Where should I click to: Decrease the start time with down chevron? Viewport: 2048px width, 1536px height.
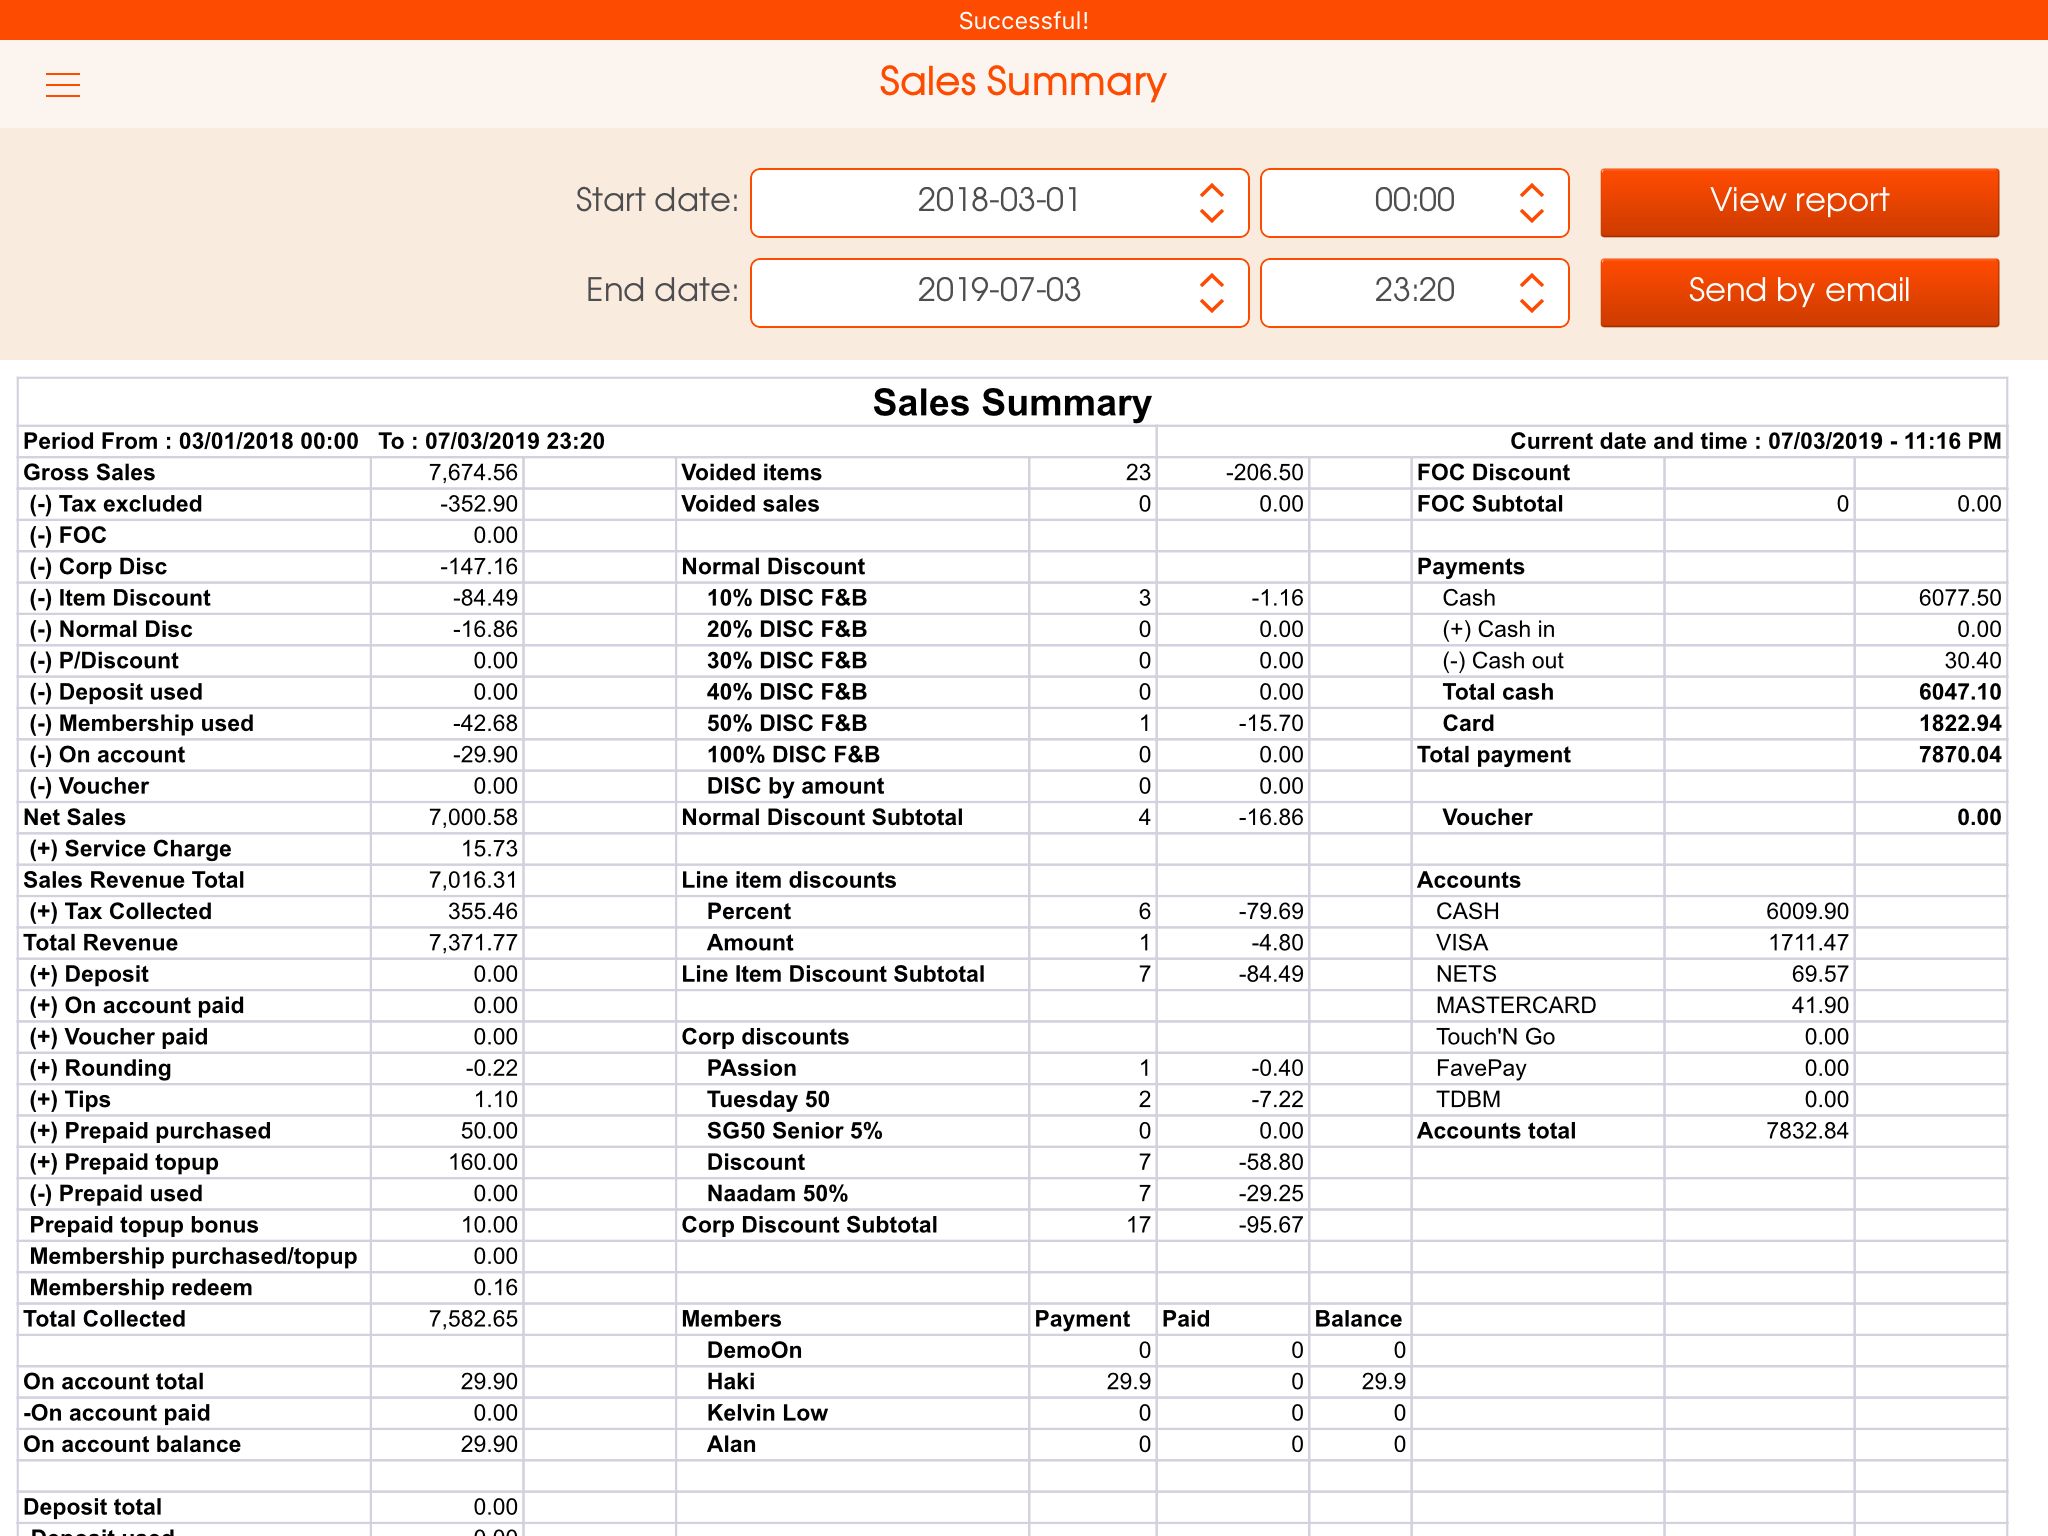pos(1531,215)
